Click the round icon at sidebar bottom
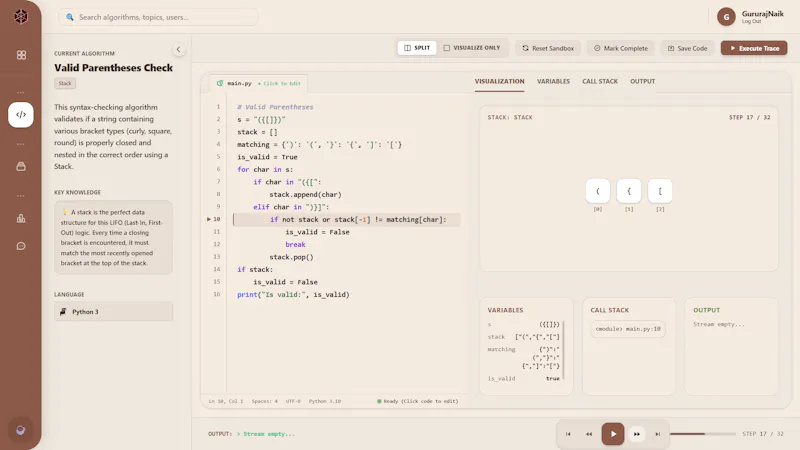 [x=21, y=430]
